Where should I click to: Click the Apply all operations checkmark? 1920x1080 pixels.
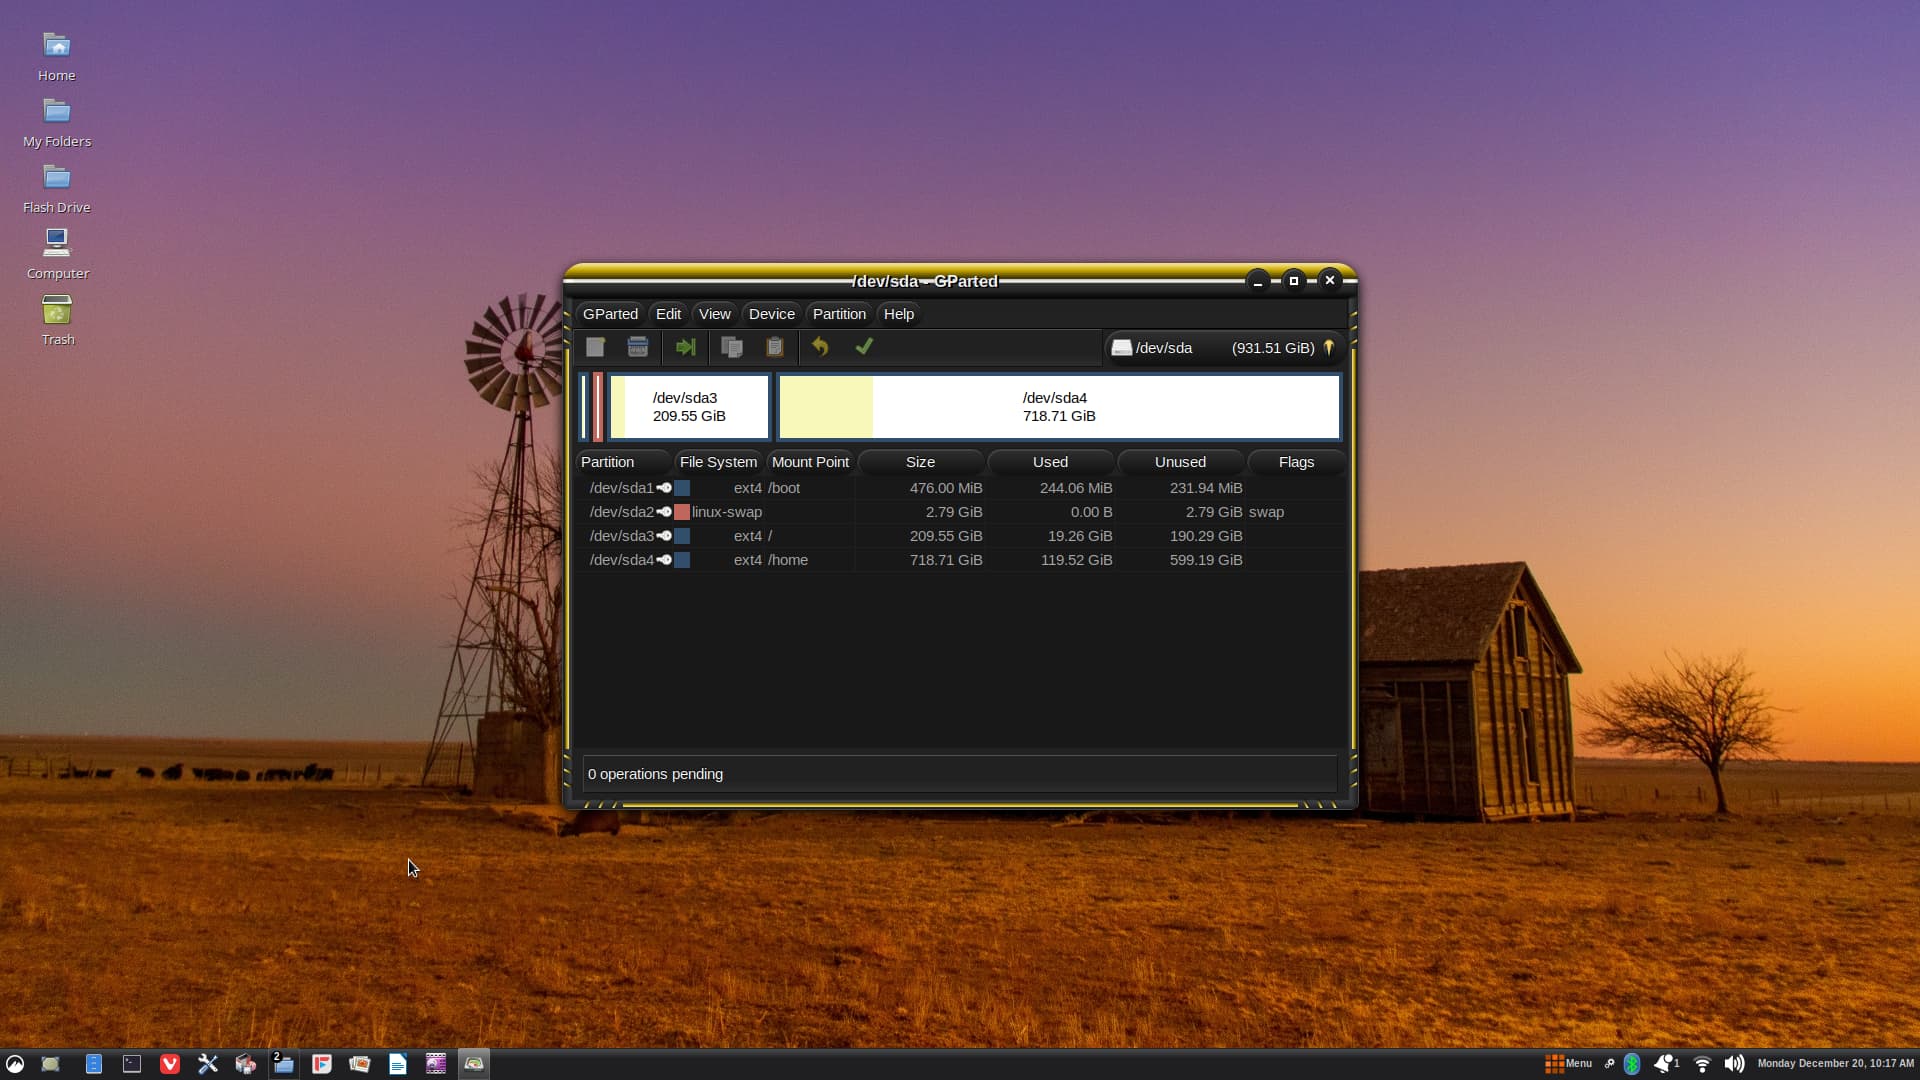[864, 346]
